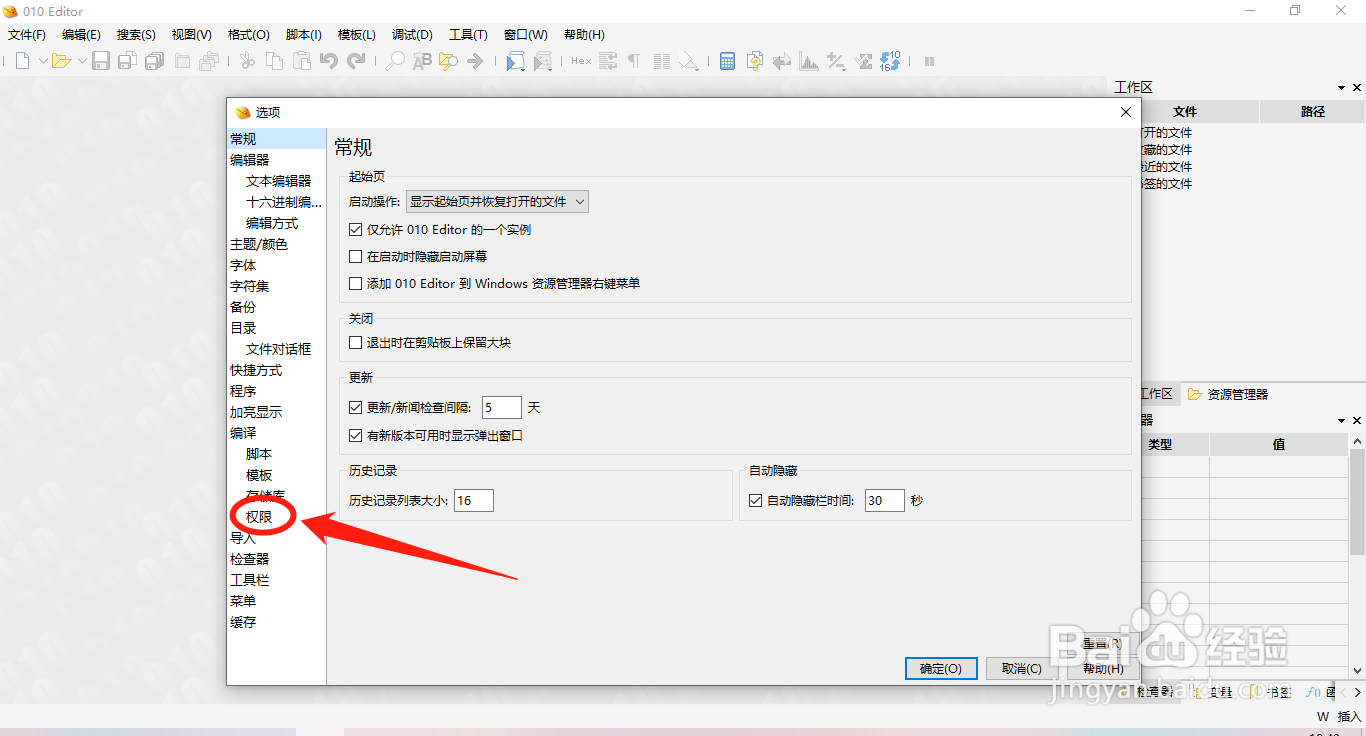Viewport: 1366px width, 736px height.
Task: Click the Save All stacked-disks icon
Action: point(154,61)
